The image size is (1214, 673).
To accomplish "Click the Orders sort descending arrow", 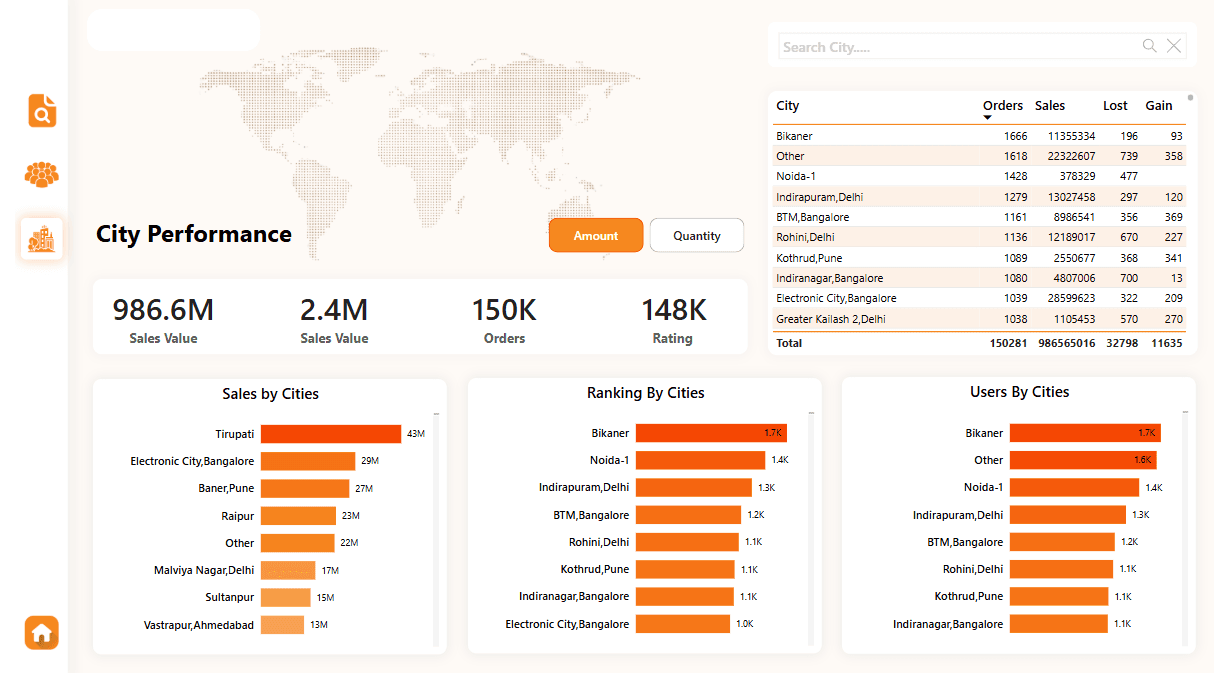I will click(x=987, y=118).
